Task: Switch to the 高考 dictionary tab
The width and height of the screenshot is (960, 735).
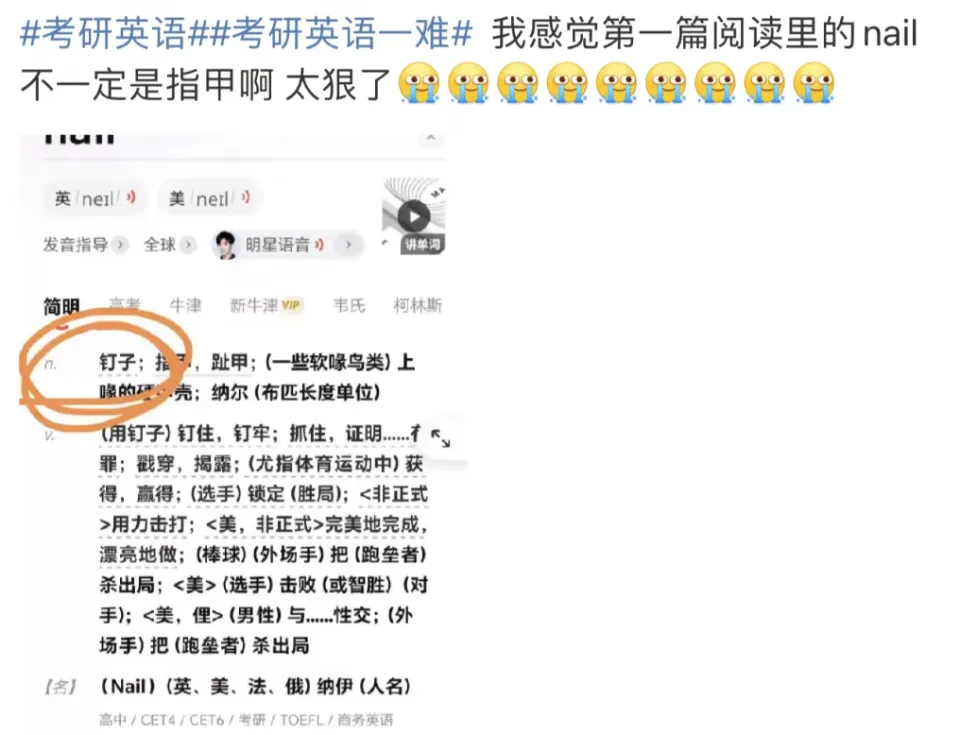Action: [125, 304]
